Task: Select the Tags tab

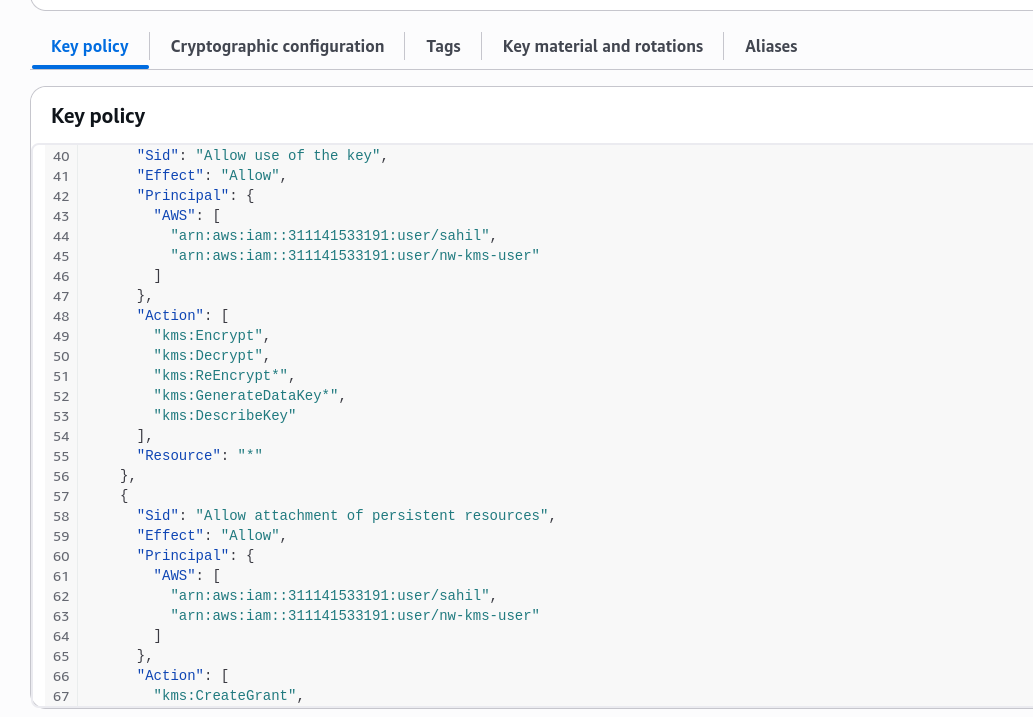Action: [x=443, y=46]
